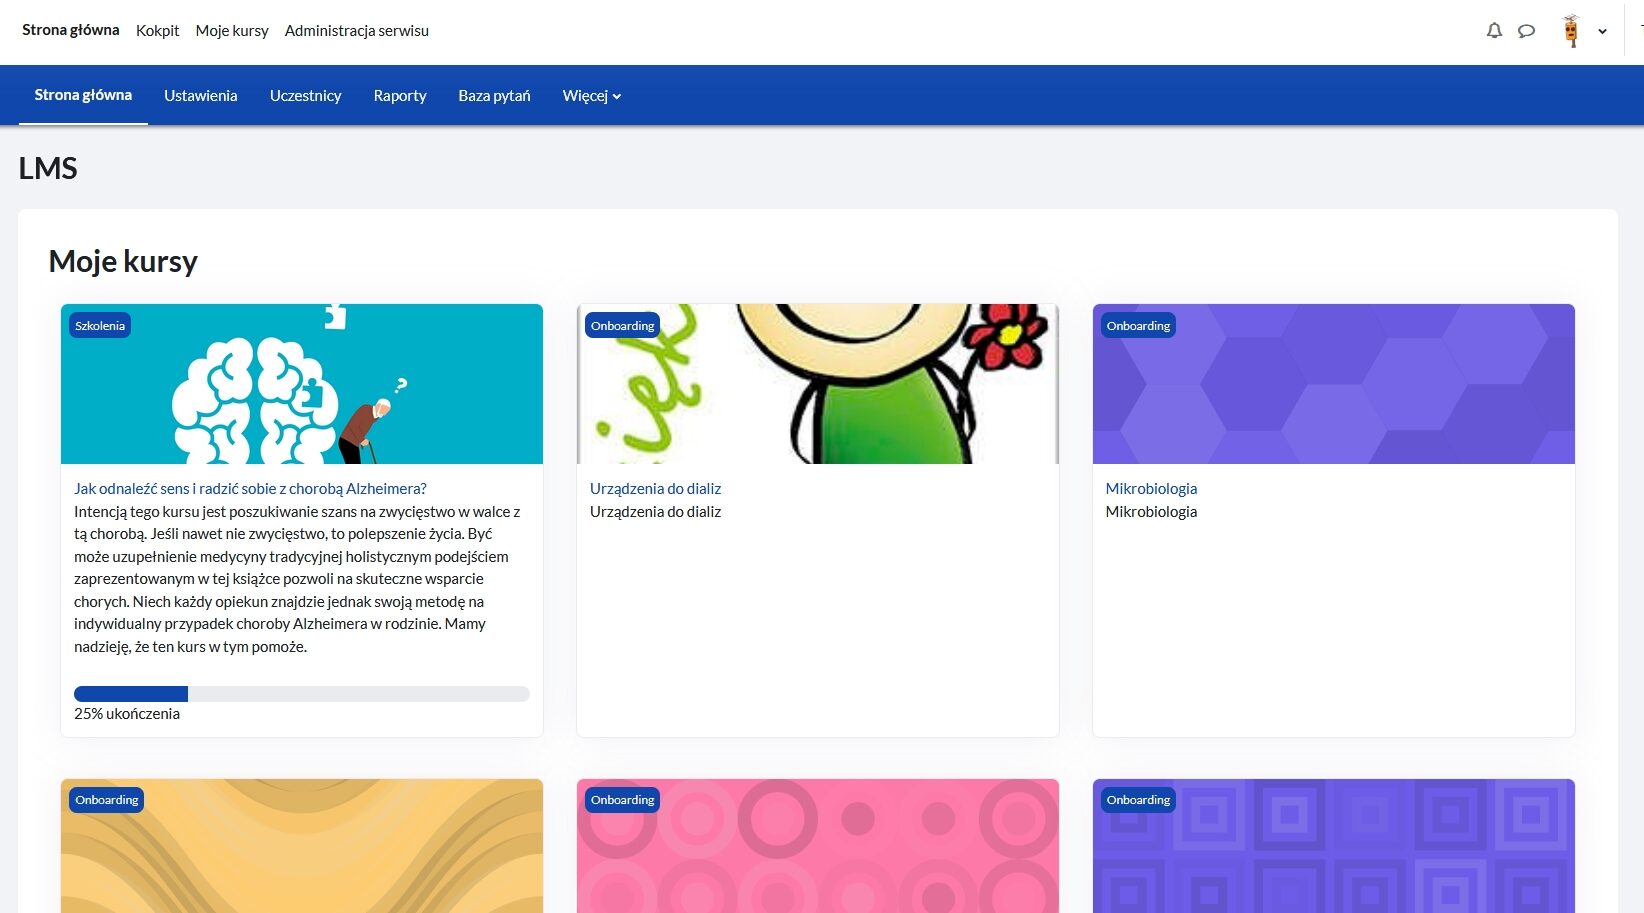Expand the Więcej dropdown menu

point(592,96)
